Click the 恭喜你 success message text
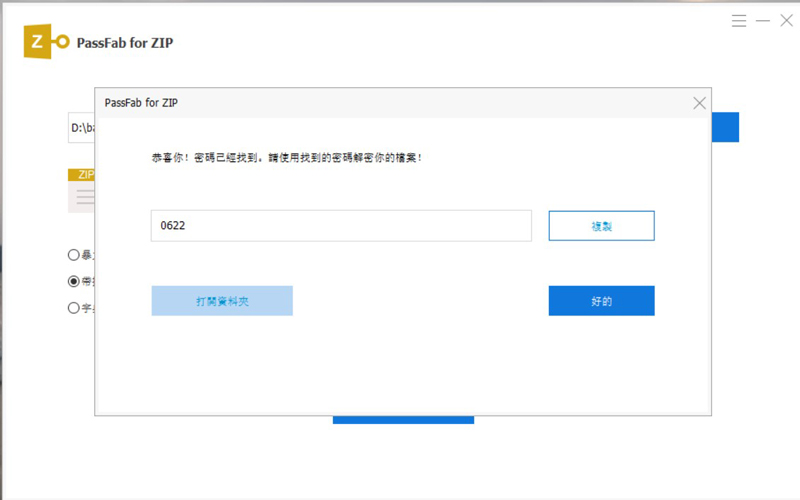The height and width of the screenshot is (500, 800). tap(286, 158)
